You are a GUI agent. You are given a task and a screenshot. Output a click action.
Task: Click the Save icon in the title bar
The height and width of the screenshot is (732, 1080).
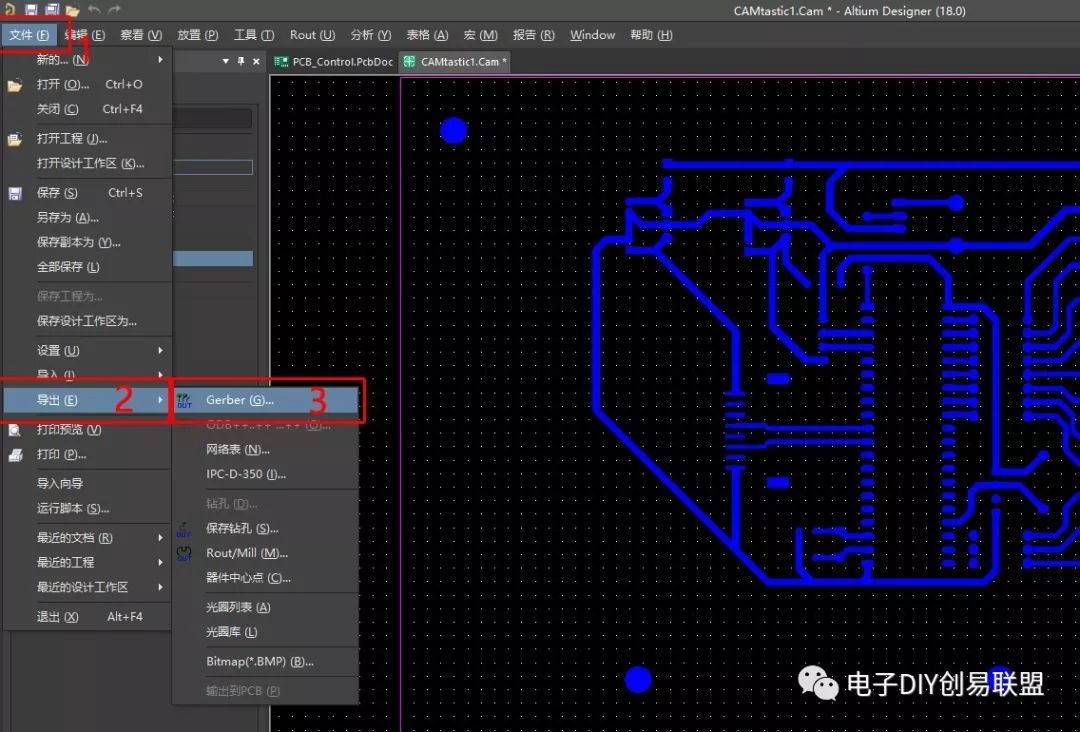tap(31, 10)
